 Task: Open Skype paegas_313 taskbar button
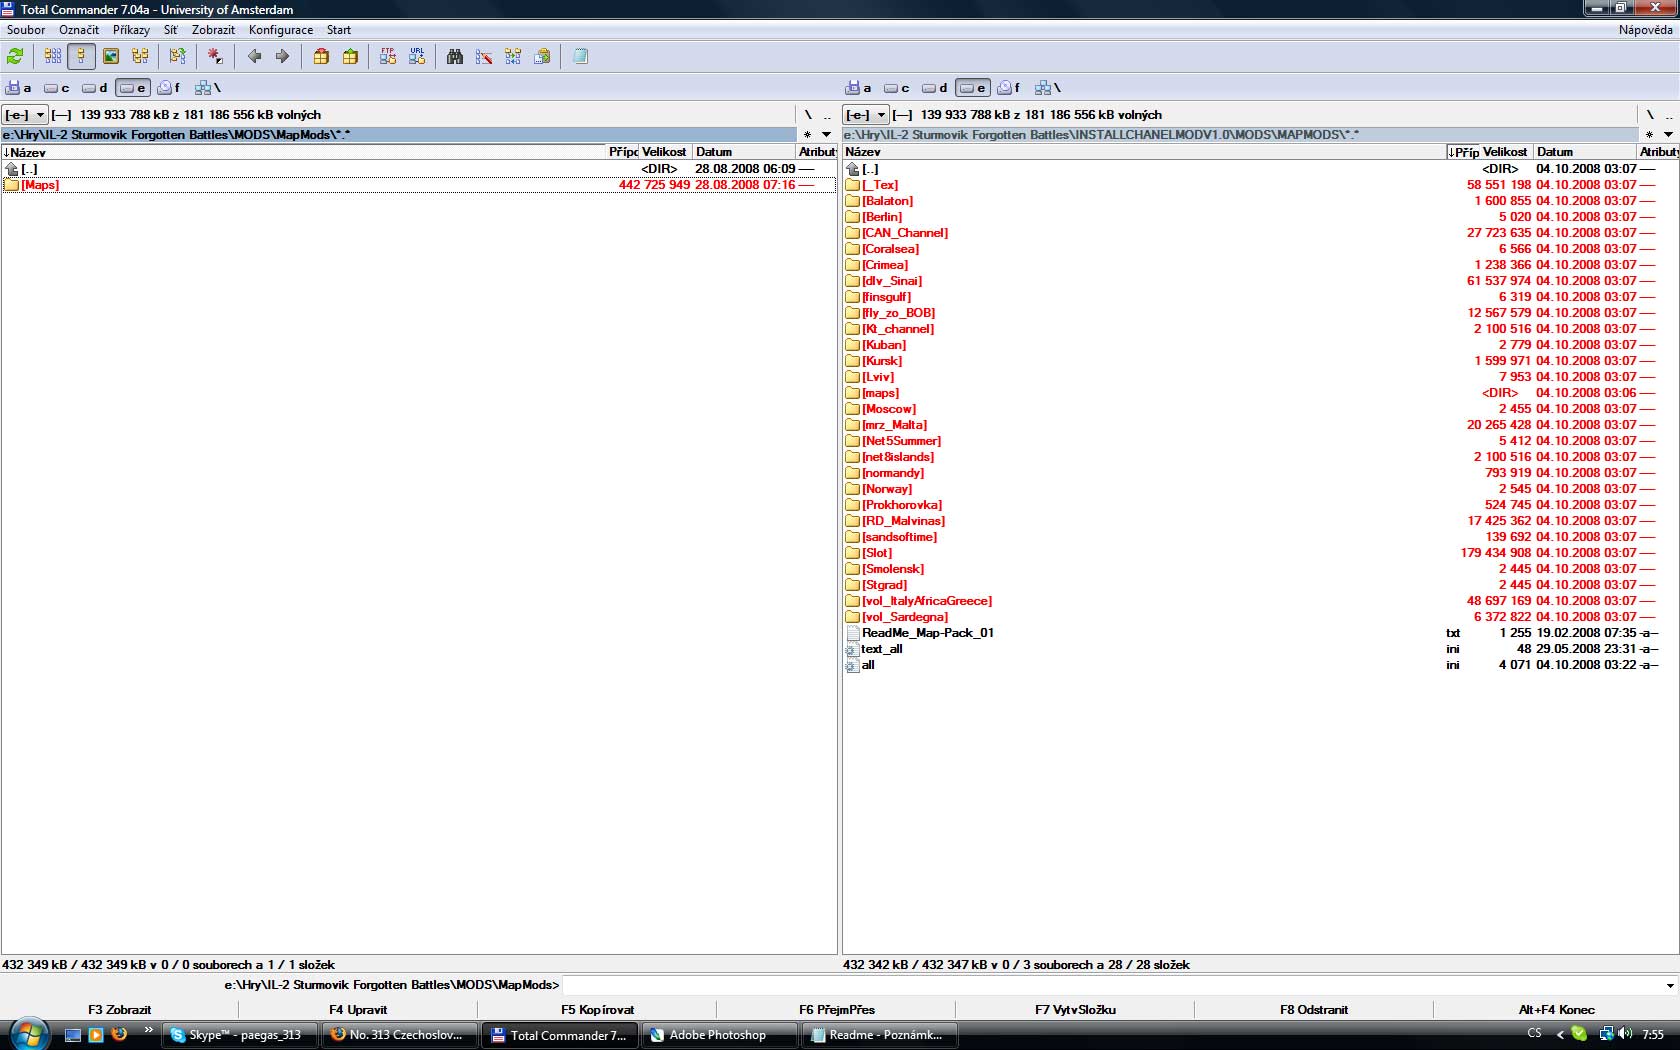tap(240, 1035)
